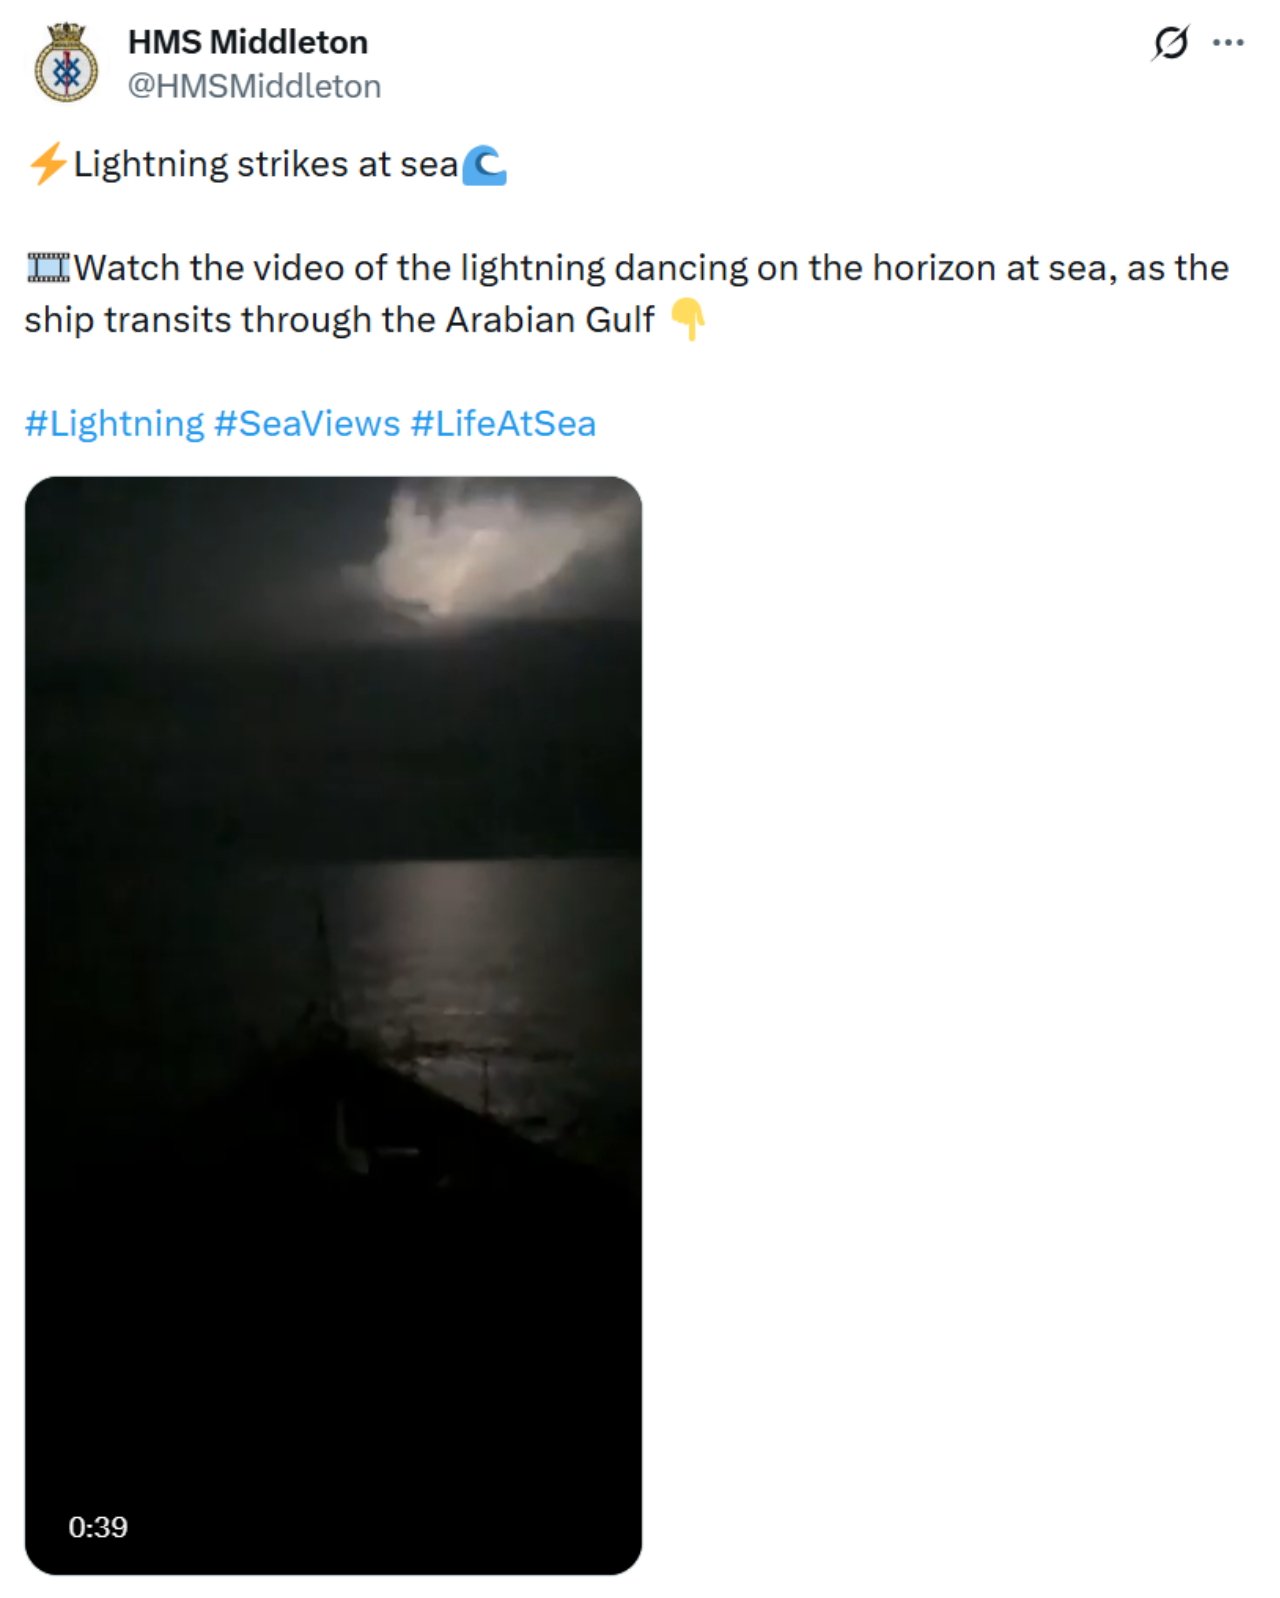Click the HMS Middleton display name
The height and width of the screenshot is (1598, 1280).
(x=248, y=42)
